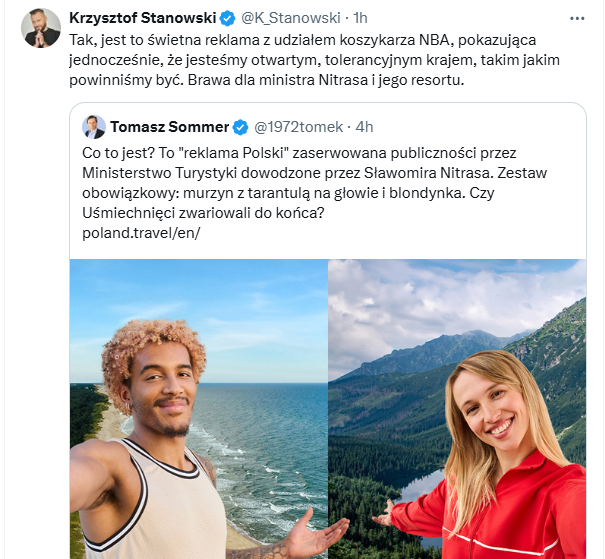Open the @1972tomek handle
Screen dimensions: 605x559
(x=298, y=127)
